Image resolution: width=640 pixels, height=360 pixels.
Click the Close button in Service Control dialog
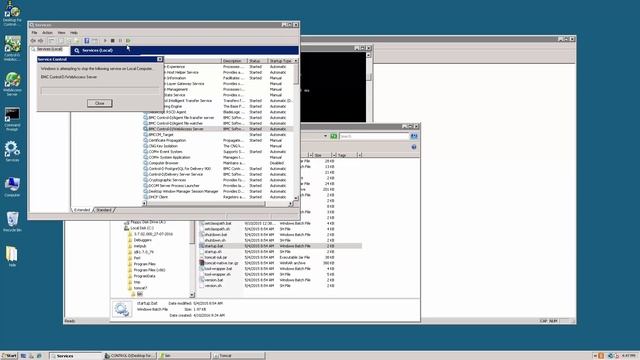(x=100, y=103)
